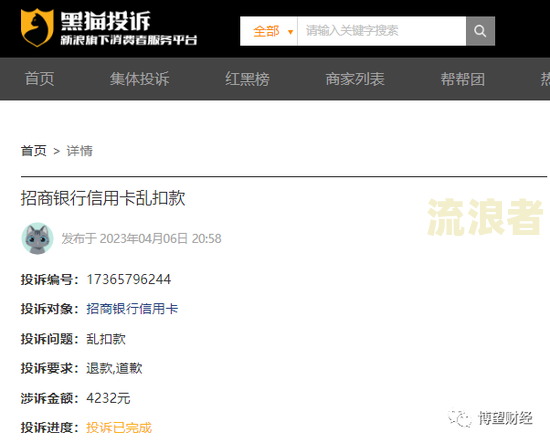Click the 首页 breadcrumb link
Viewport: 550px width, 443px height.
[34, 151]
